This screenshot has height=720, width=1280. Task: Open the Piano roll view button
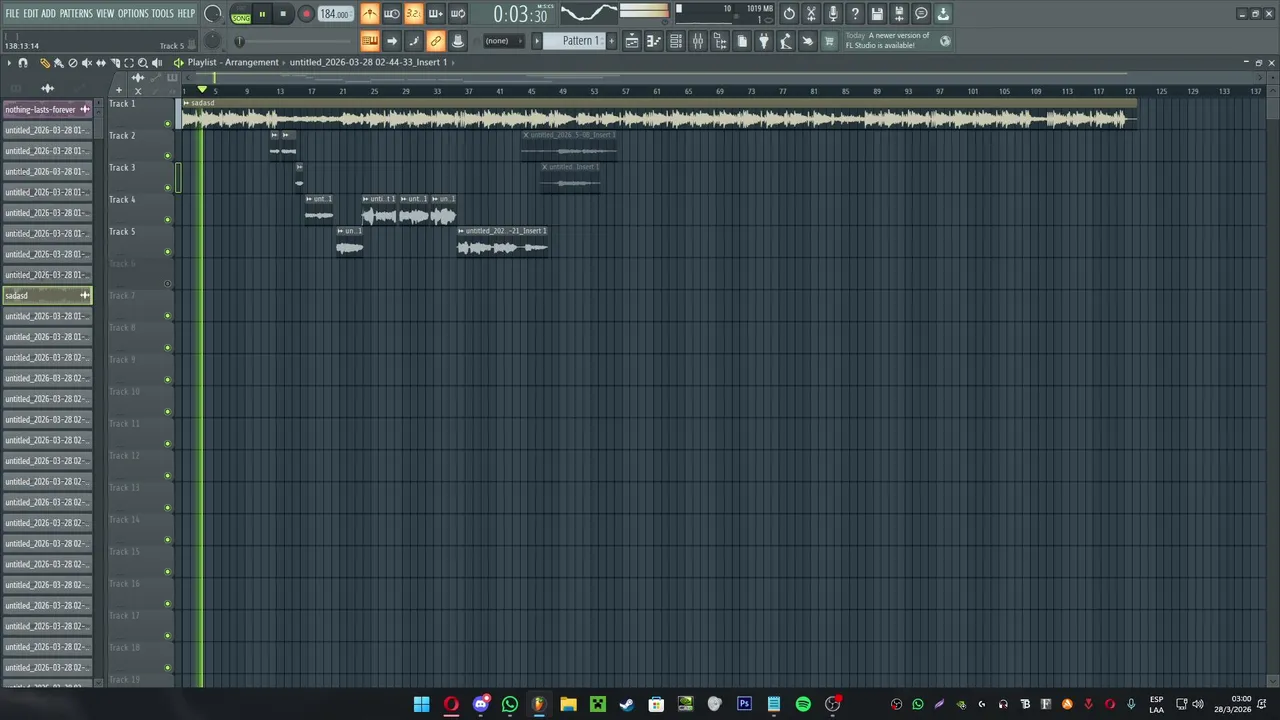pos(654,41)
